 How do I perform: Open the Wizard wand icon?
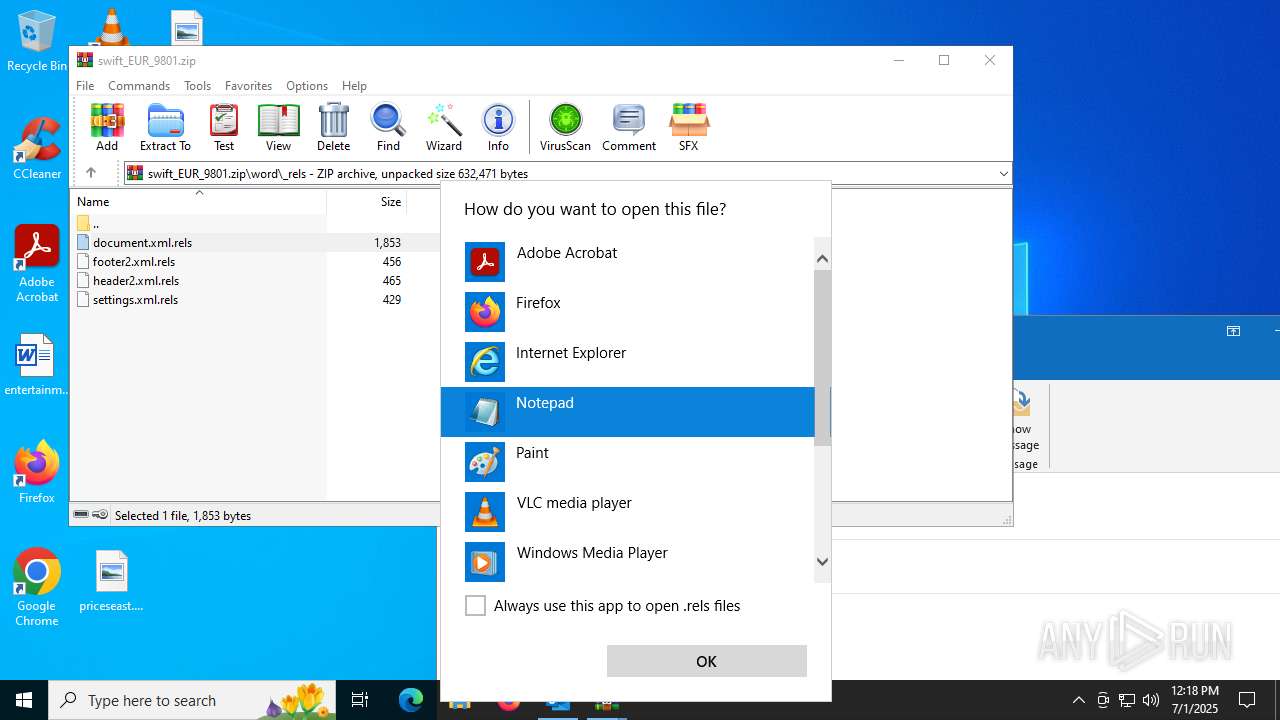tap(444, 127)
